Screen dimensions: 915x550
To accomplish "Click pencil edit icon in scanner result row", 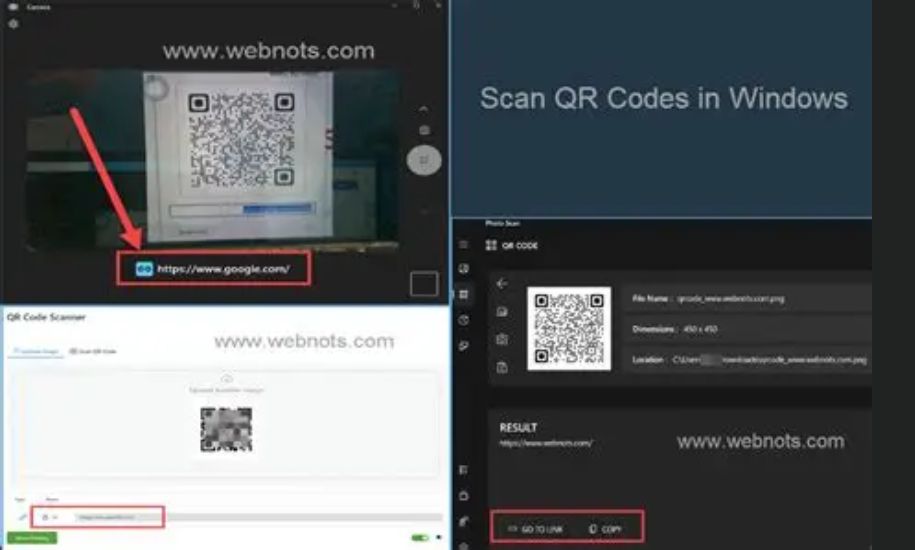I will [x=22, y=517].
